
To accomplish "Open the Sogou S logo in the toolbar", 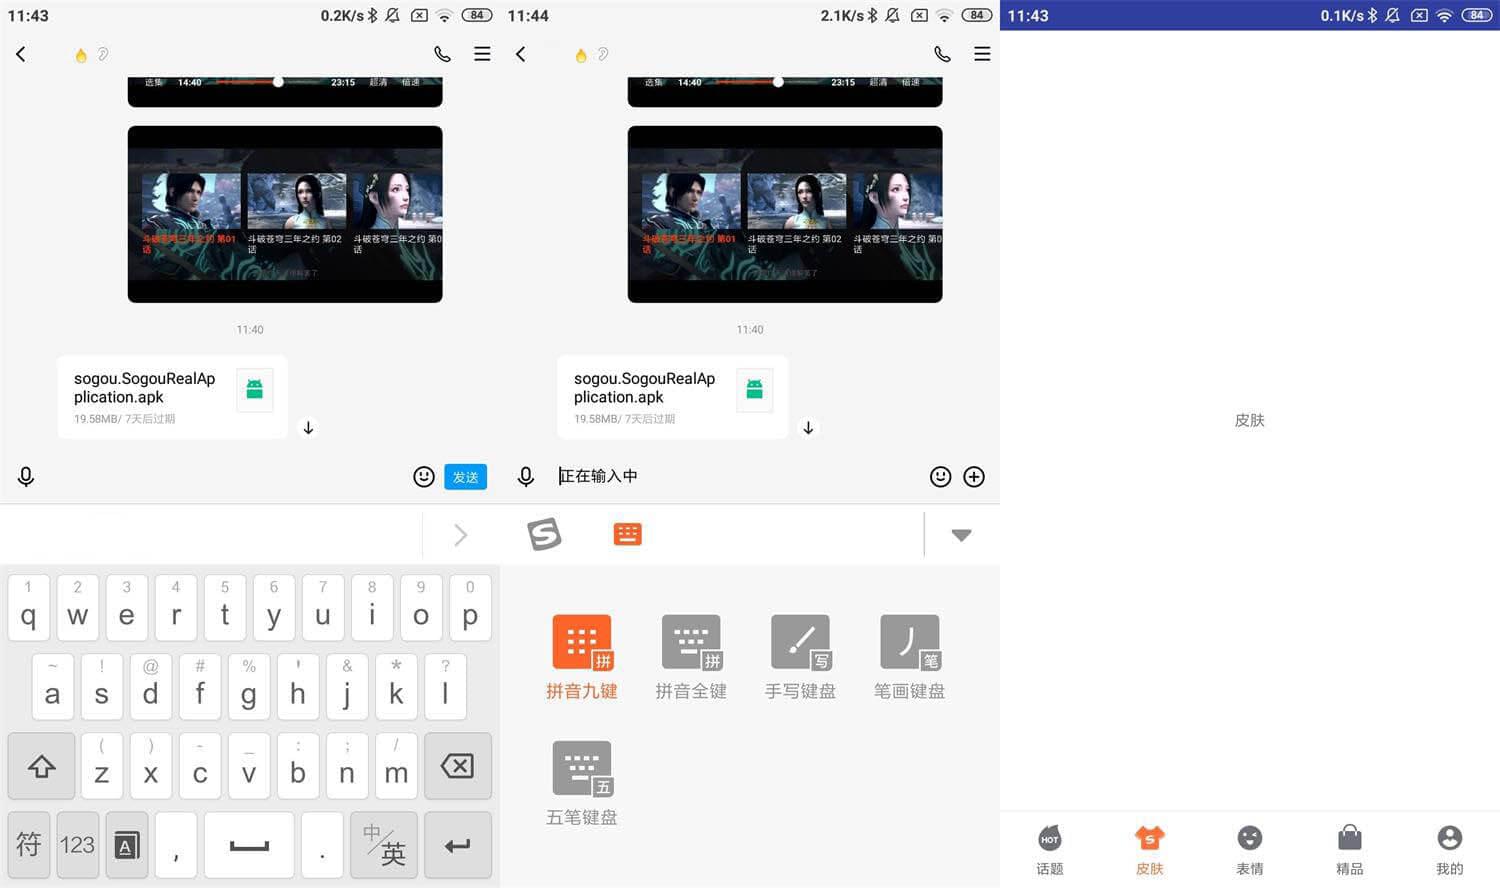I will pyautogui.click(x=545, y=534).
